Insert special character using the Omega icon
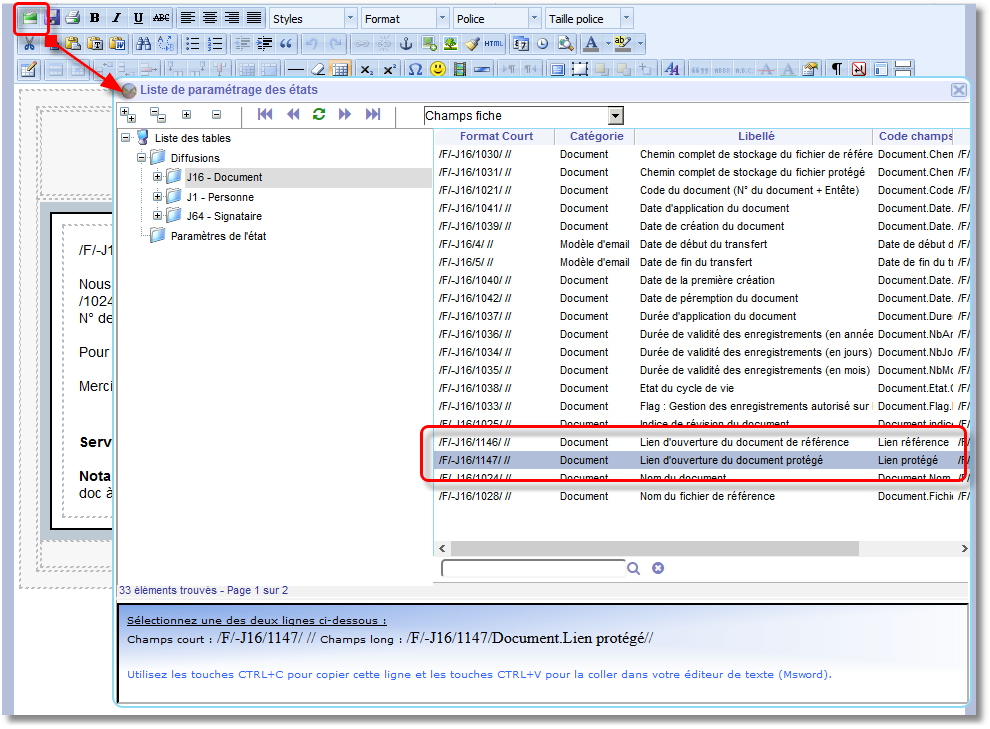The height and width of the screenshot is (729, 990). click(x=415, y=69)
